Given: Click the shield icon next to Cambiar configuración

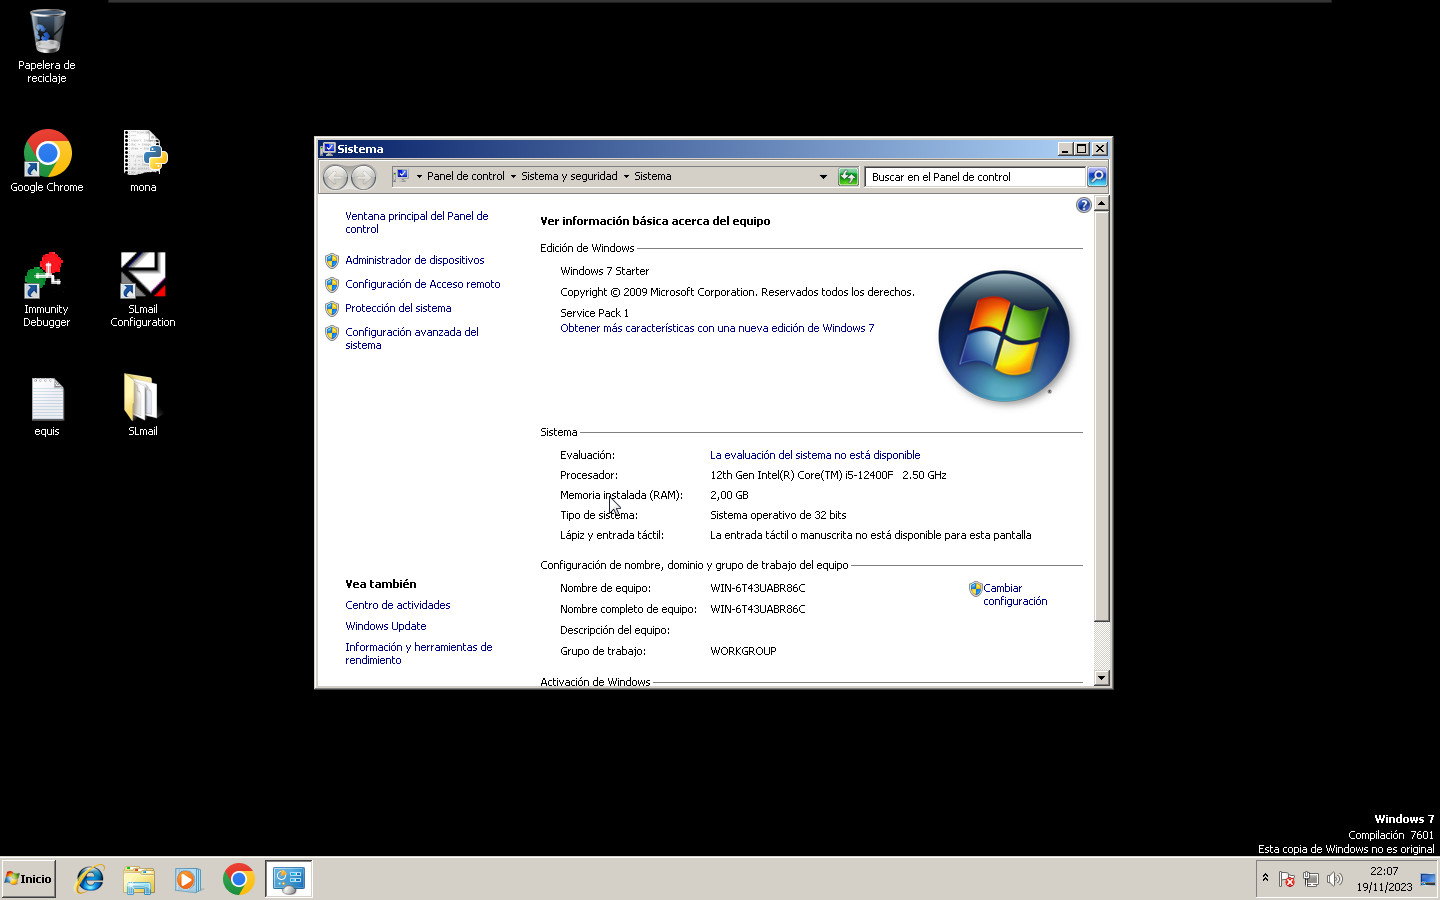Looking at the screenshot, I should click(975, 589).
